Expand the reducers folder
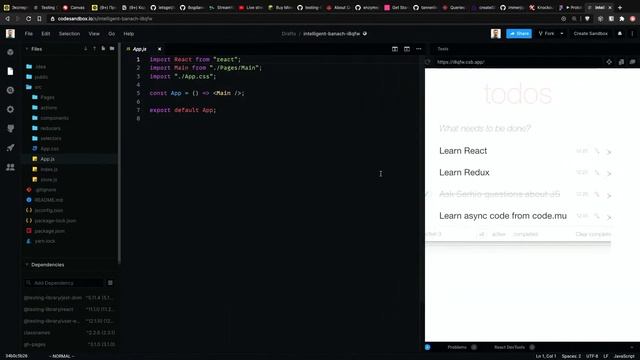Screen dimensions: 640x360 tap(46, 128)
